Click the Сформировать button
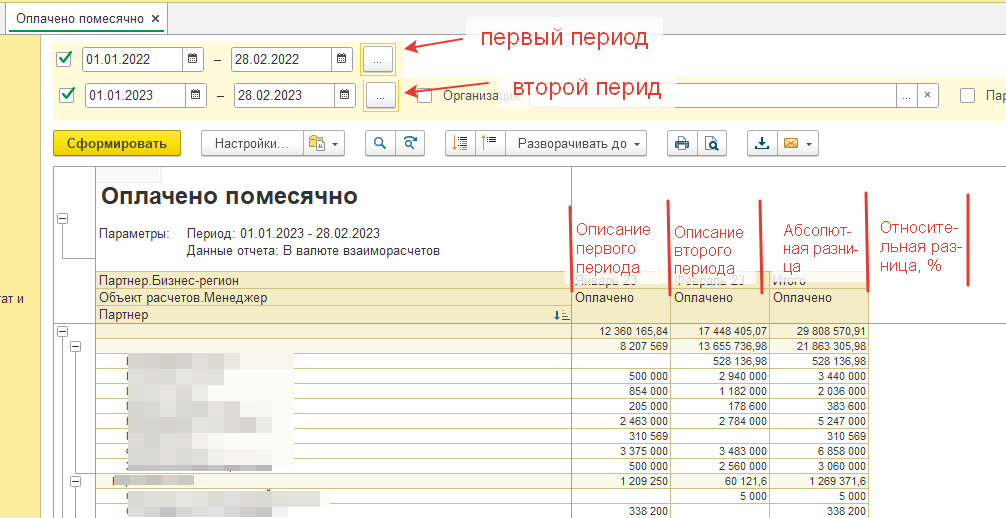1006x518 pixels. pos(116,143)
